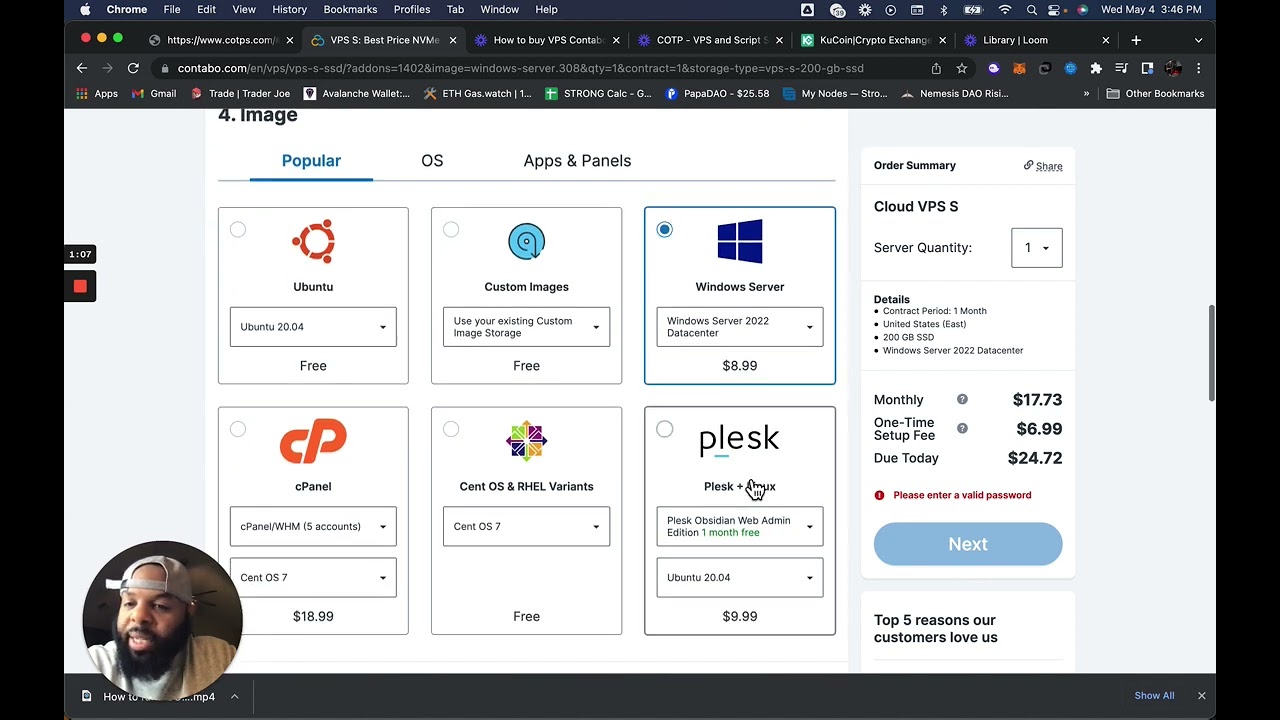Select the Plesk + Linux radio button
This screenshot has width=1280, height=720.
click(665, 429)
